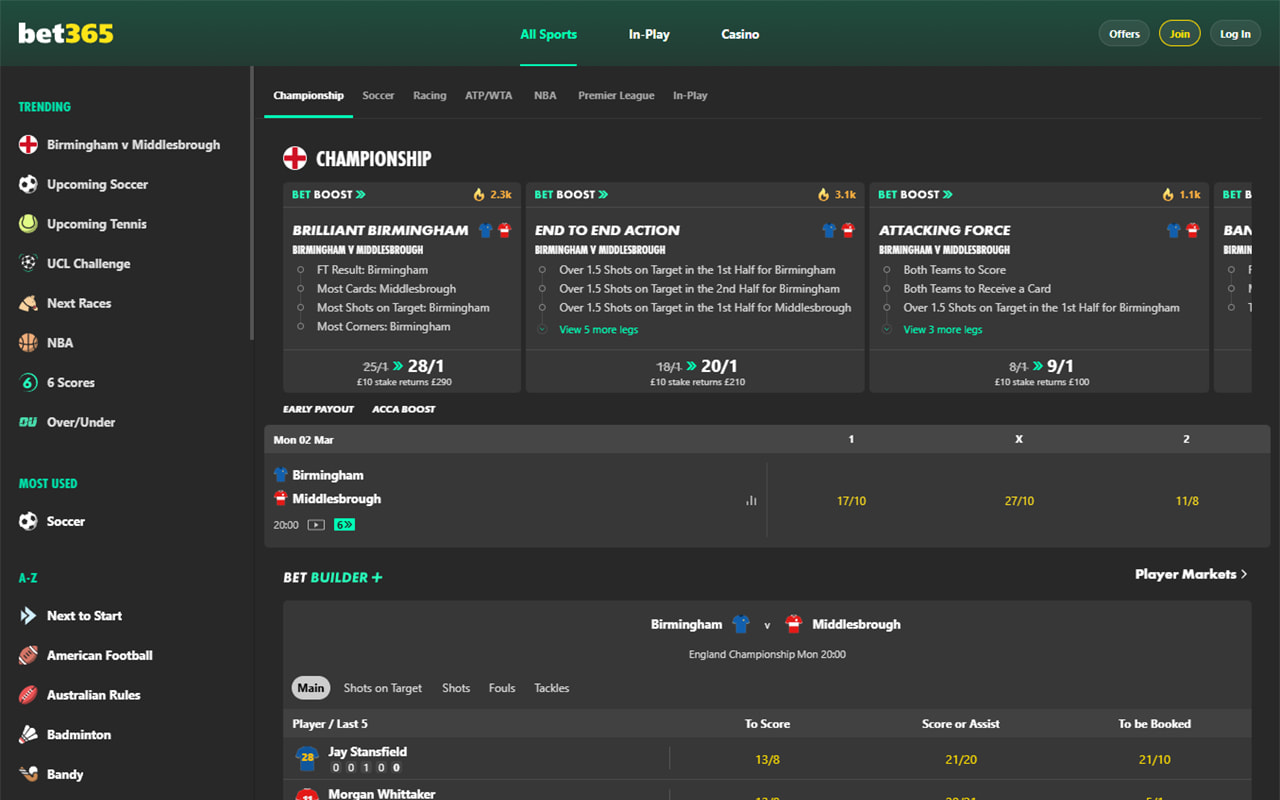Image resolution: width=1280 pixels, height=800 pixels.
Task: Open England flag icon for Birmingham v Middlesbrough
Action: (x=28, y=145)
